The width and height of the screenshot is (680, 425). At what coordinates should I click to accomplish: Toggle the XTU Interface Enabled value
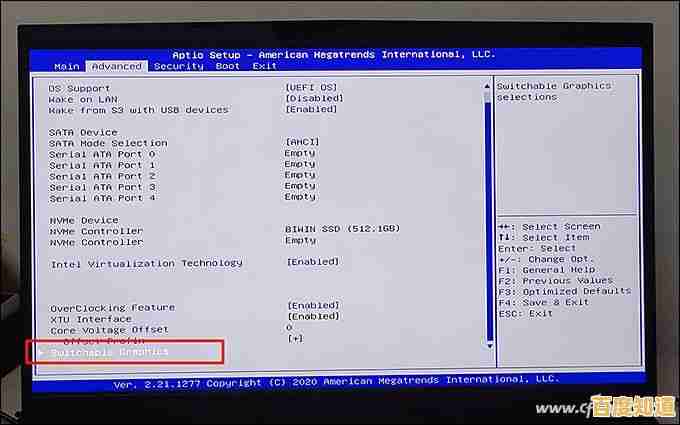click(312, 317)
